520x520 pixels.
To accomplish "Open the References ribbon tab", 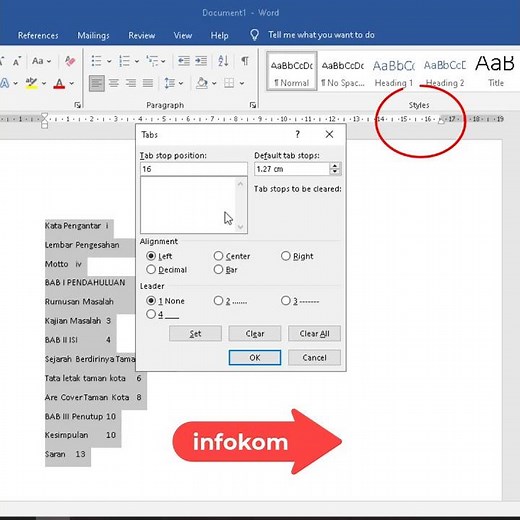I will click(38, 35).
